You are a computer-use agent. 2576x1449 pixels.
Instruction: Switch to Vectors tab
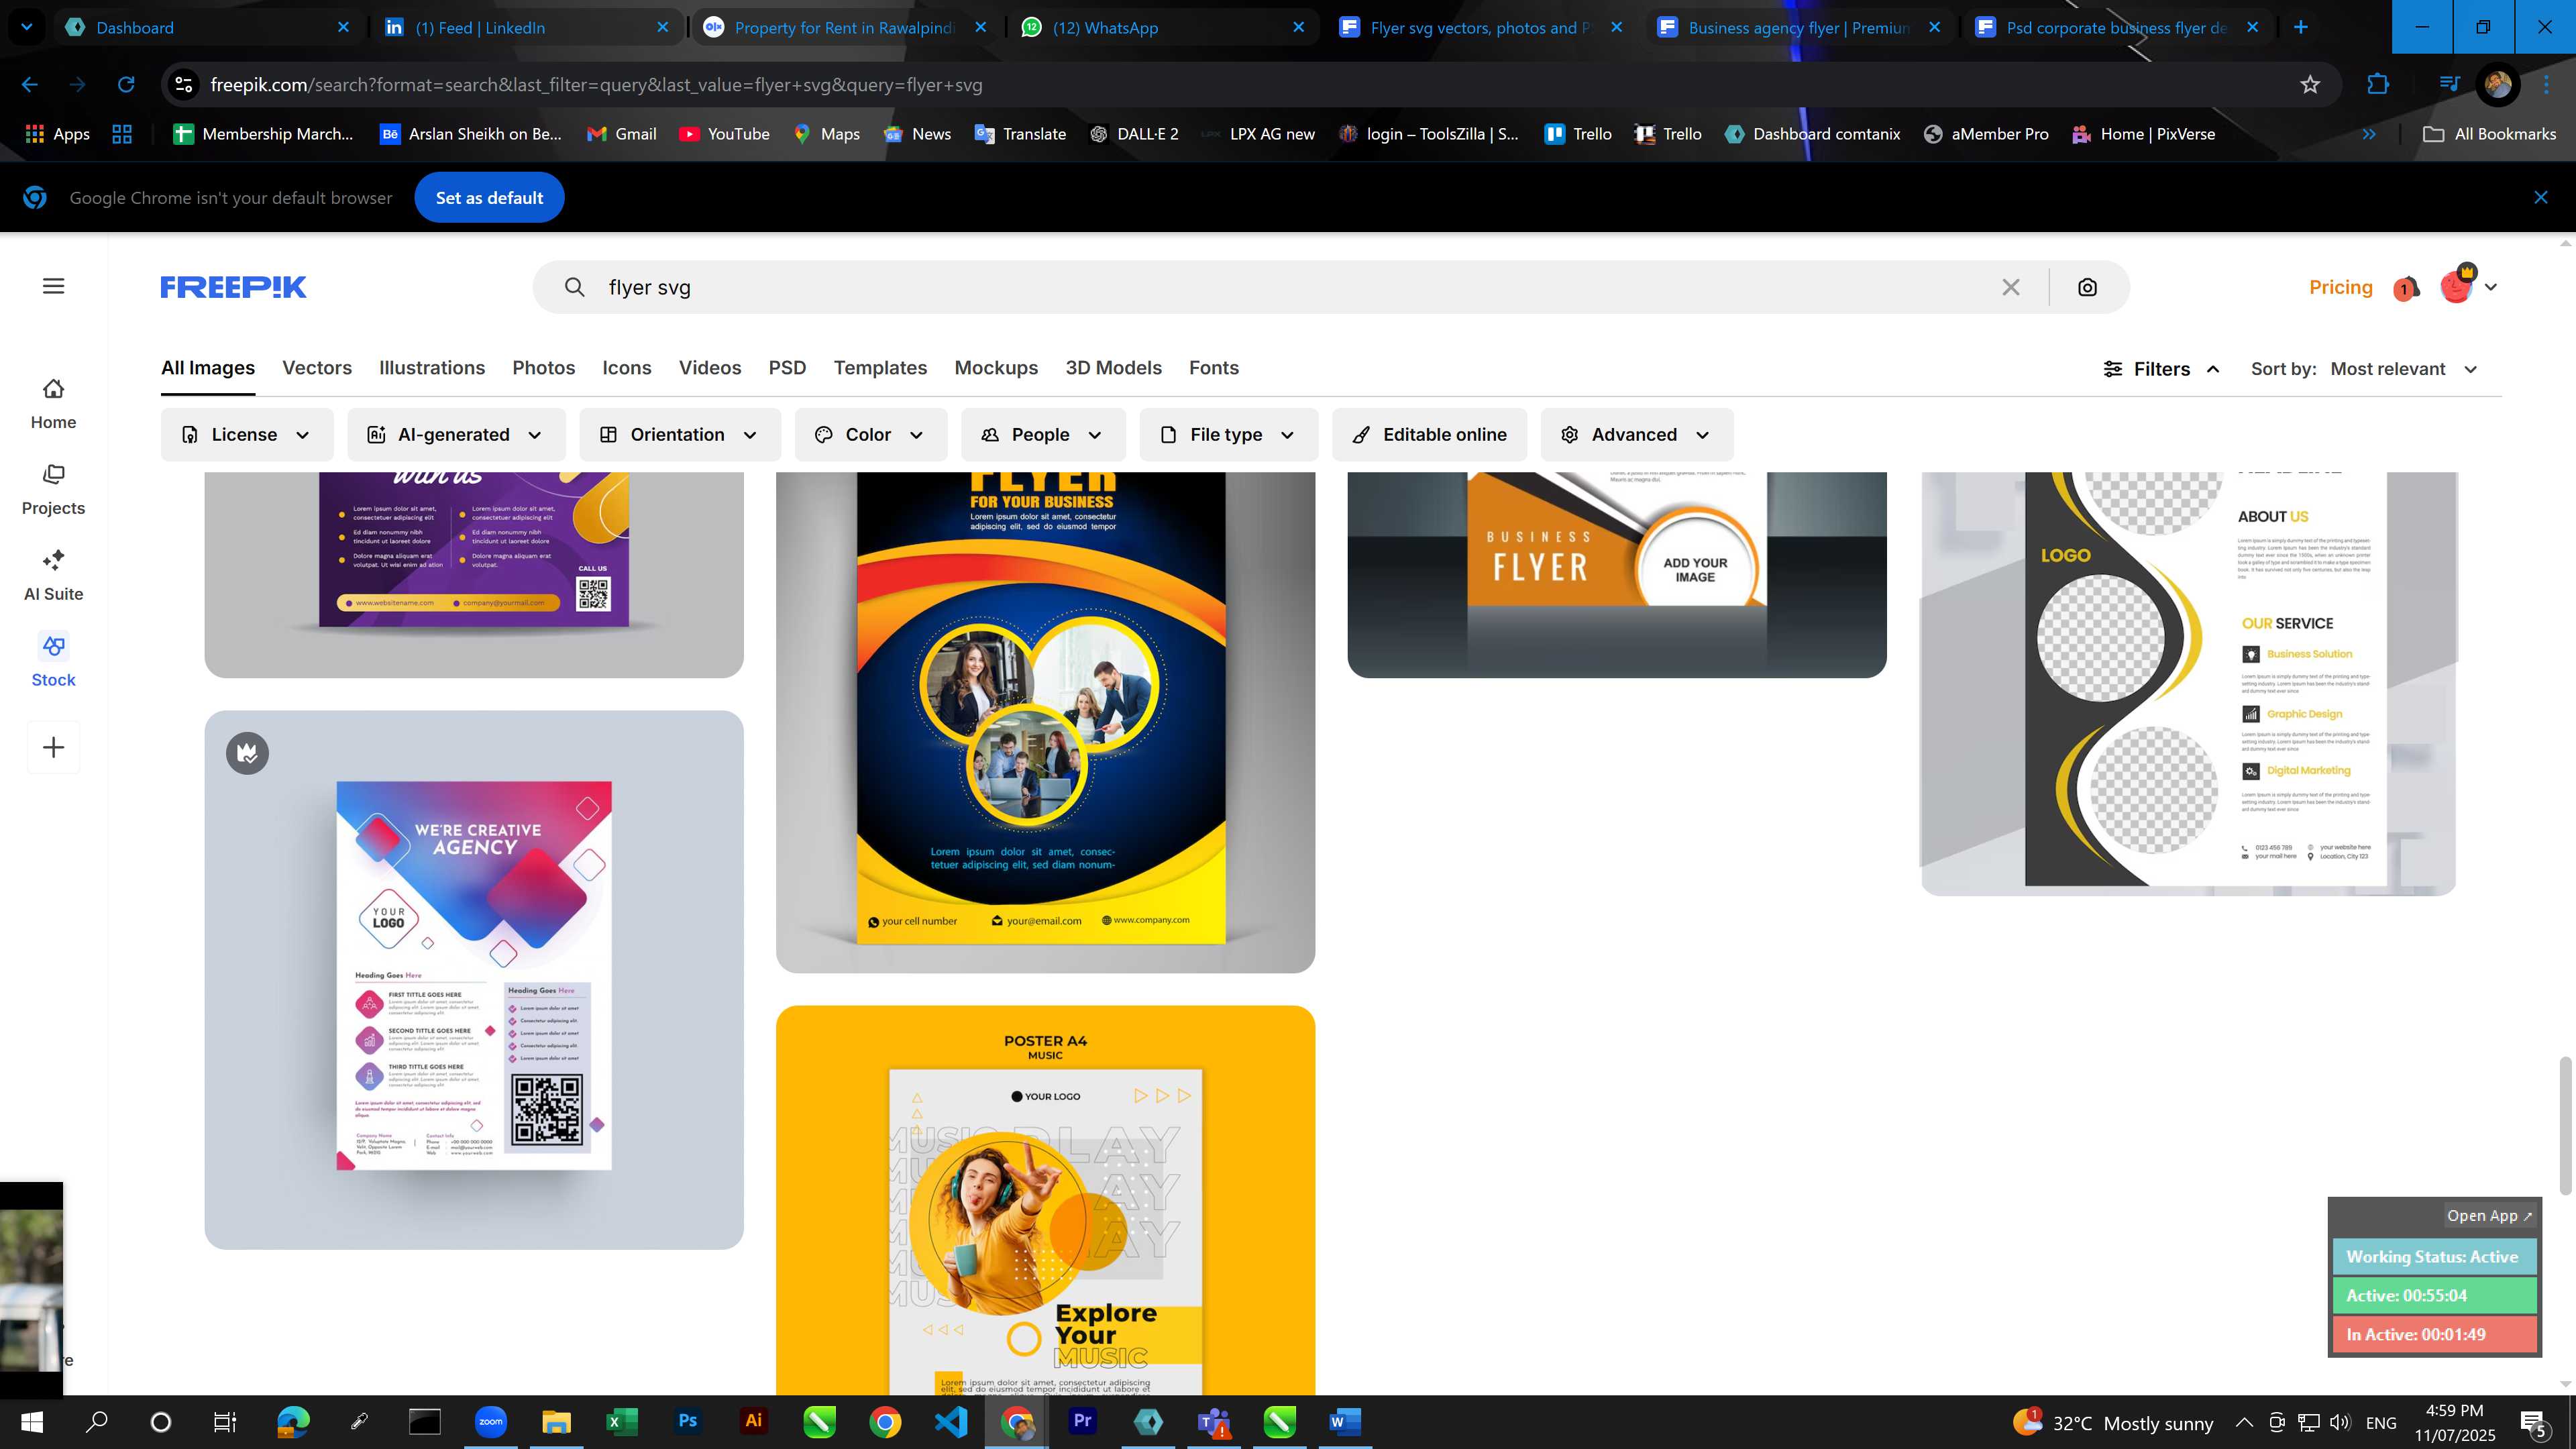[317, 368]
